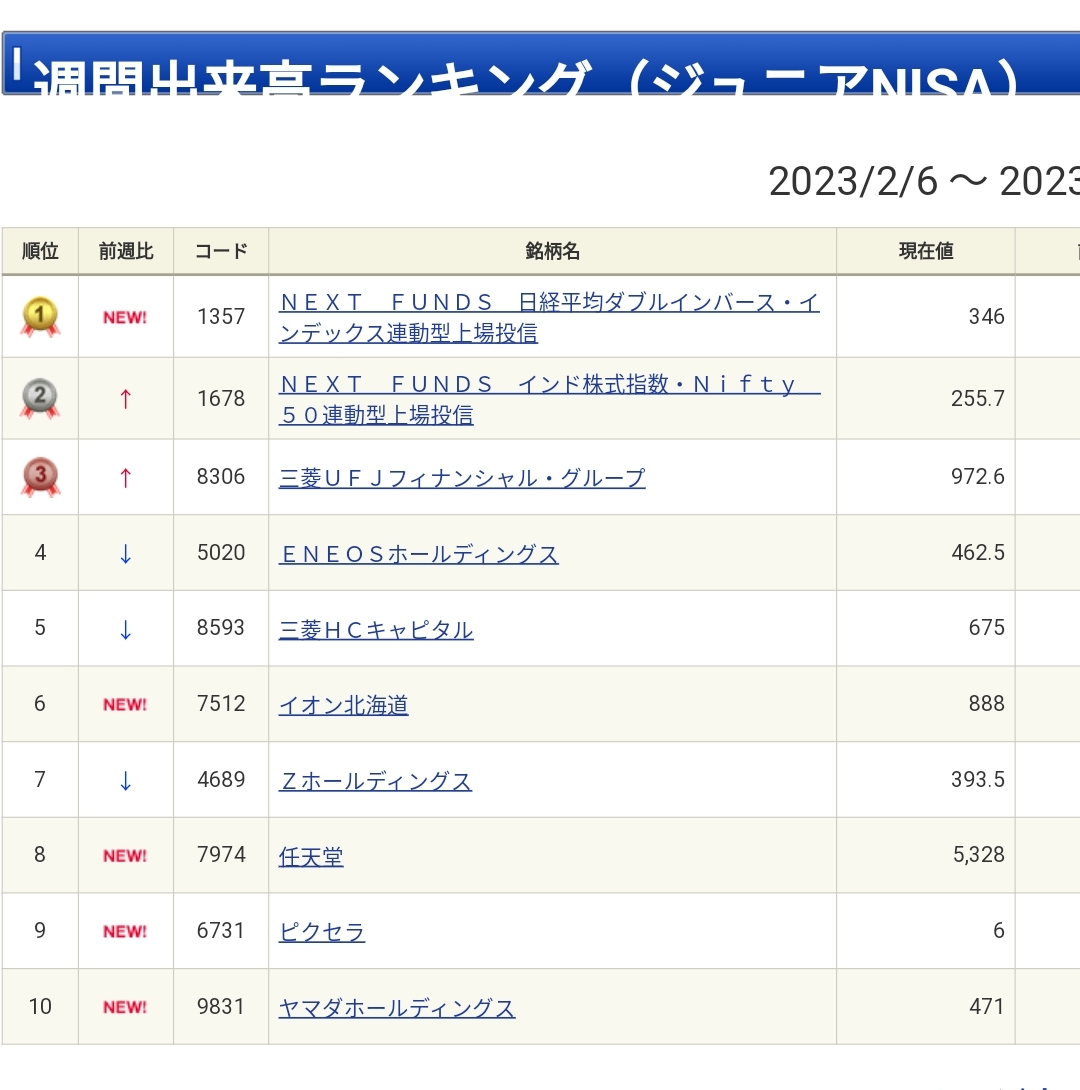Click the NEW! badge in the 6731 row

tap(125, 932)
